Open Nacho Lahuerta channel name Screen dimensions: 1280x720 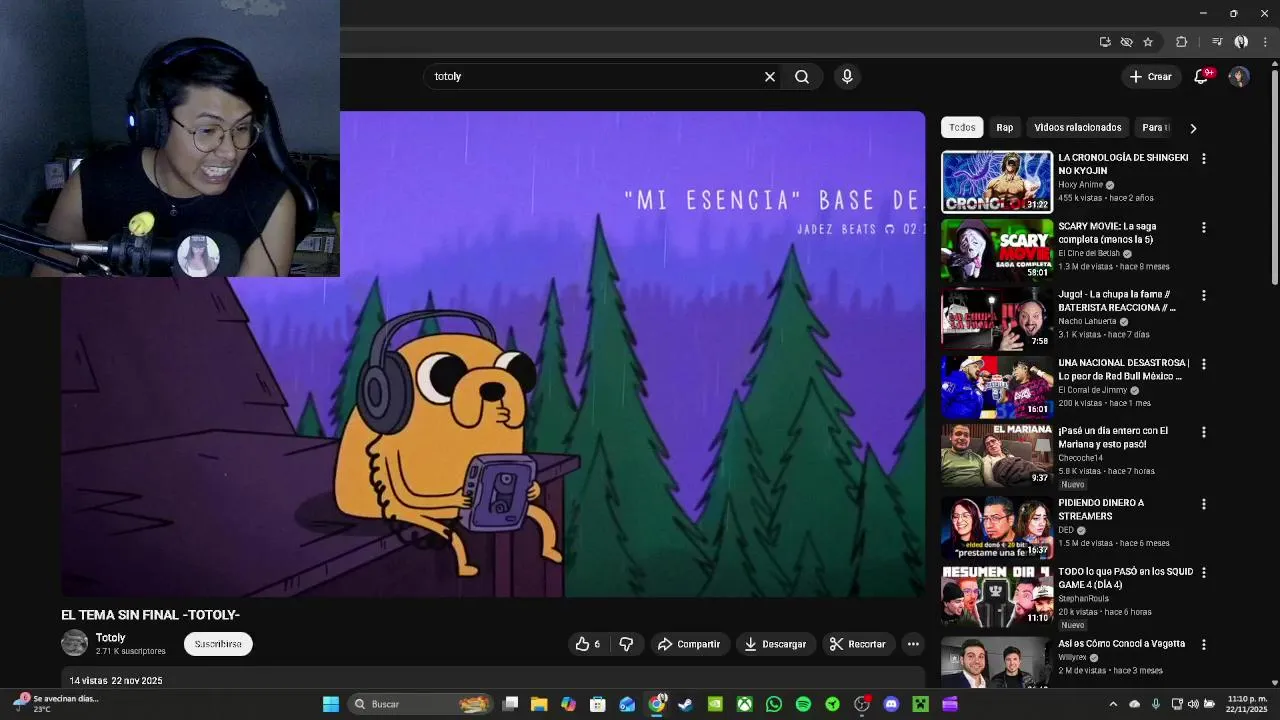pos(1087,321)
